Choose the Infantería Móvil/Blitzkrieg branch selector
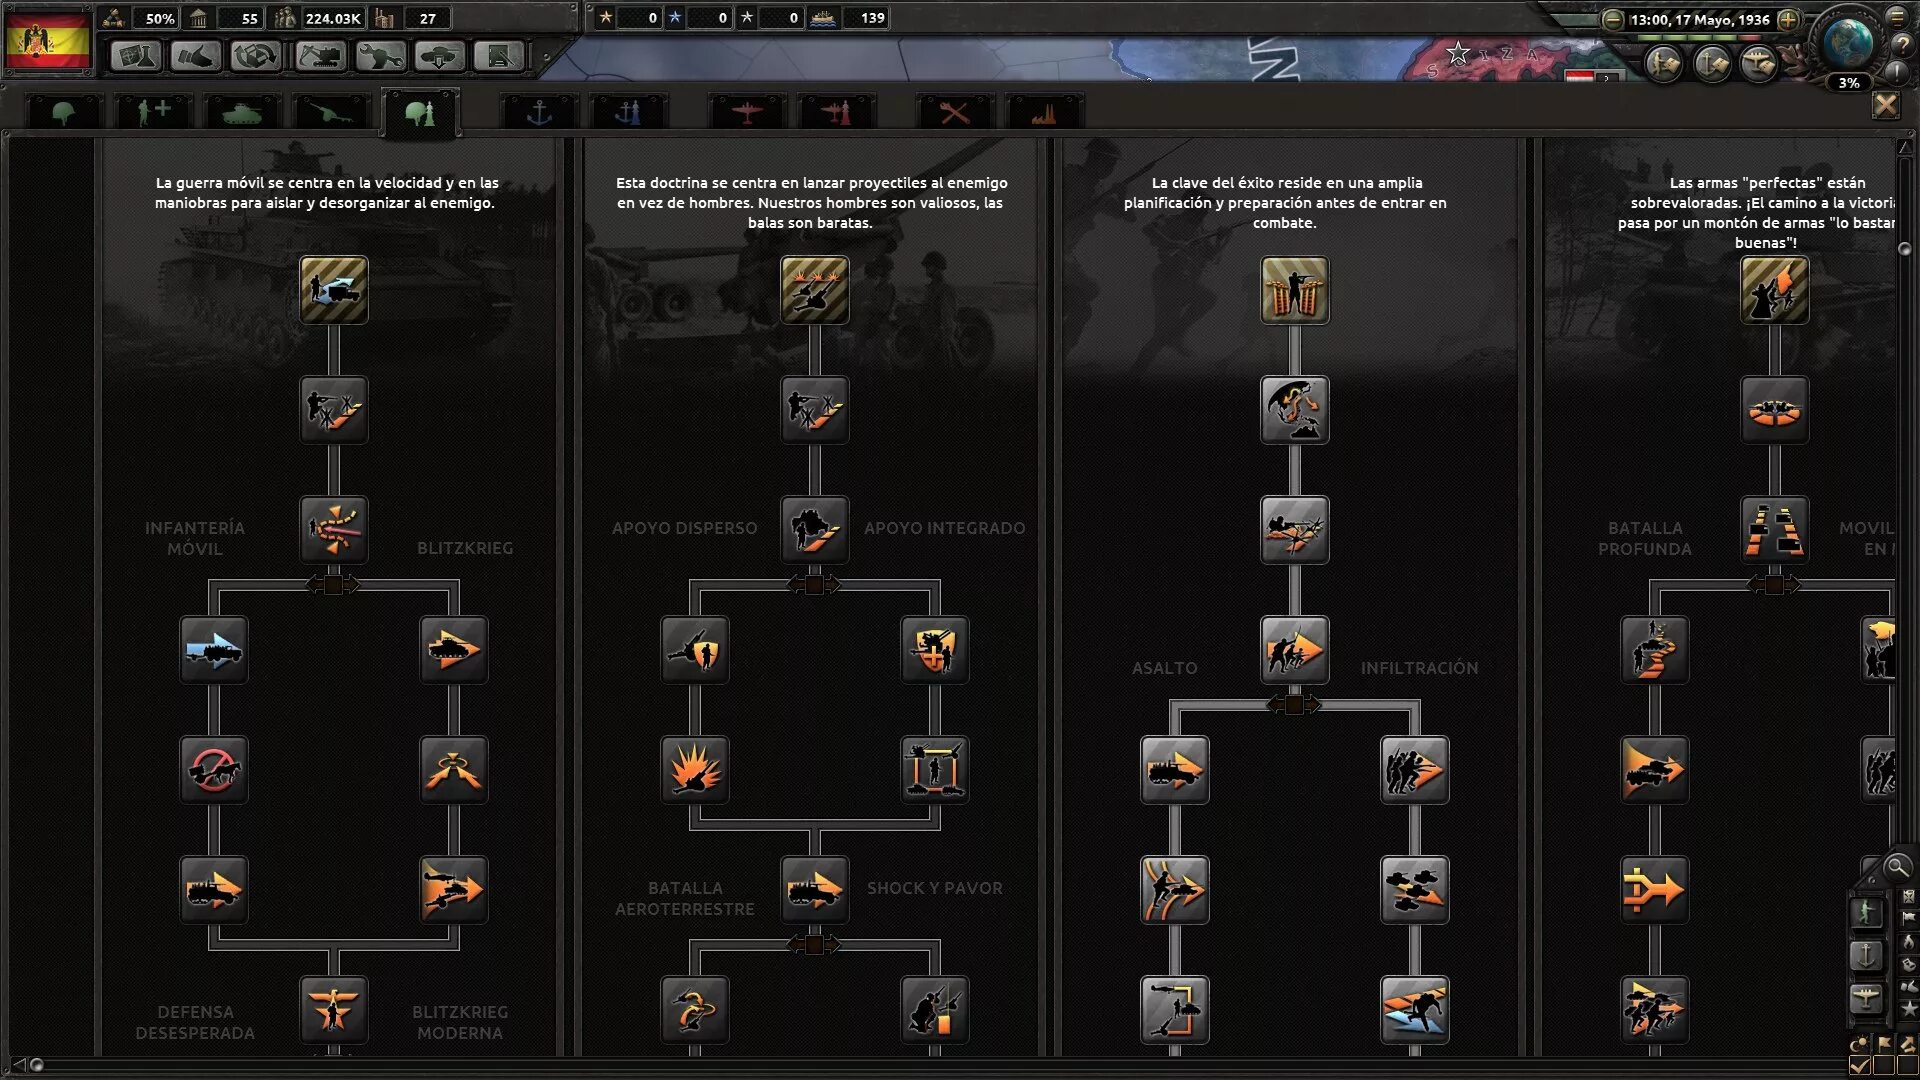This screenshot has height=1080, width=1920. click(x=333, y=585)
